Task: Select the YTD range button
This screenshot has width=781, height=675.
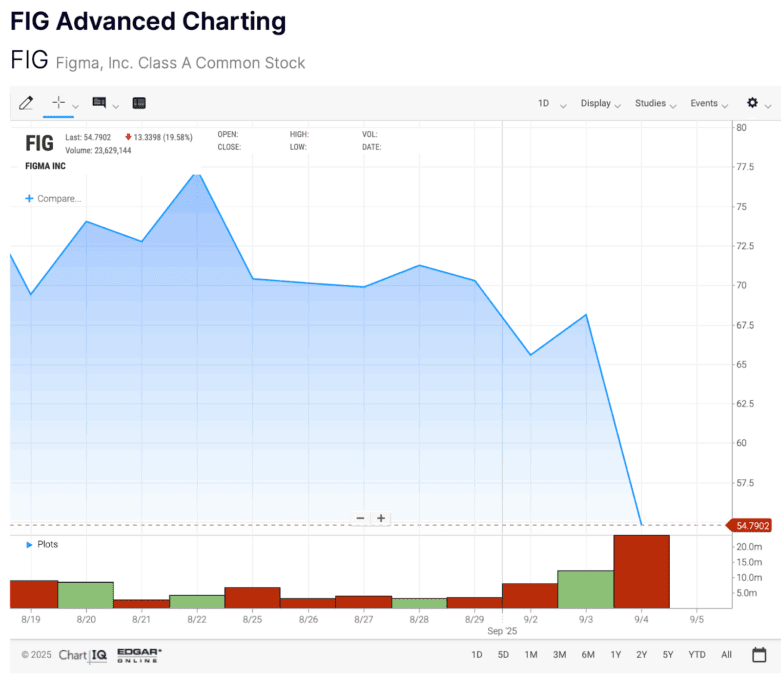Action: (x=697, y=655)
